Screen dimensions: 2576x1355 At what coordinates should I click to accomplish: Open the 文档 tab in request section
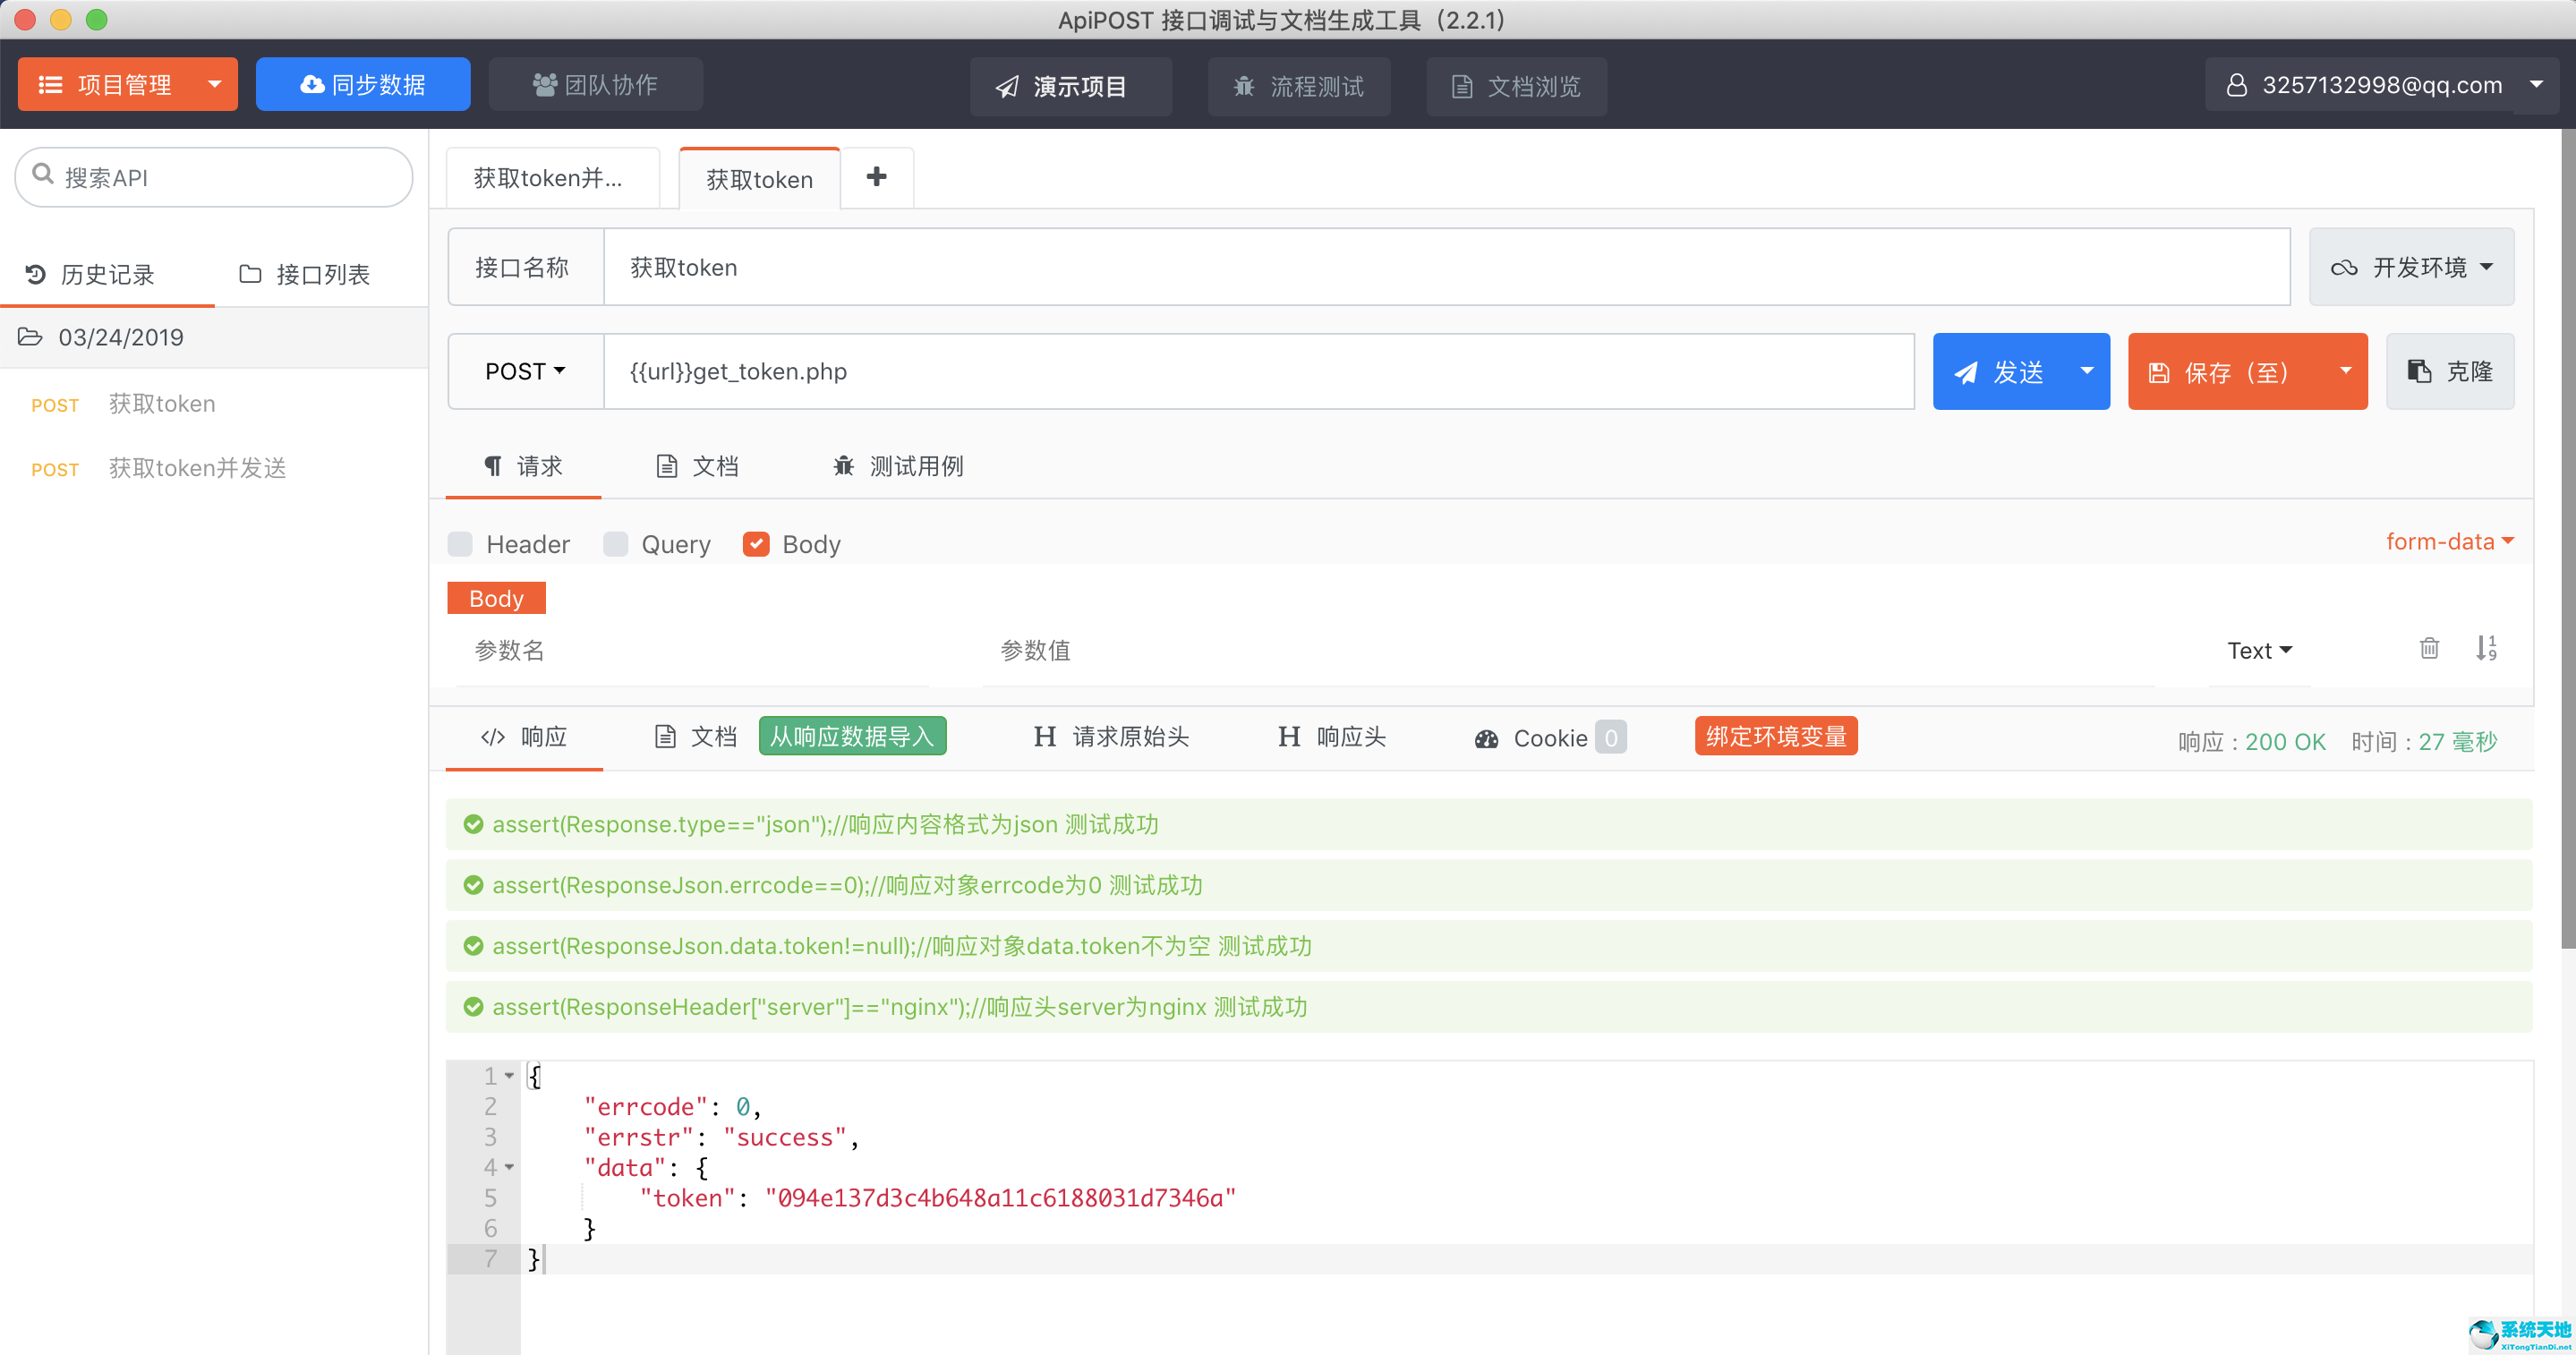[697, 466]
